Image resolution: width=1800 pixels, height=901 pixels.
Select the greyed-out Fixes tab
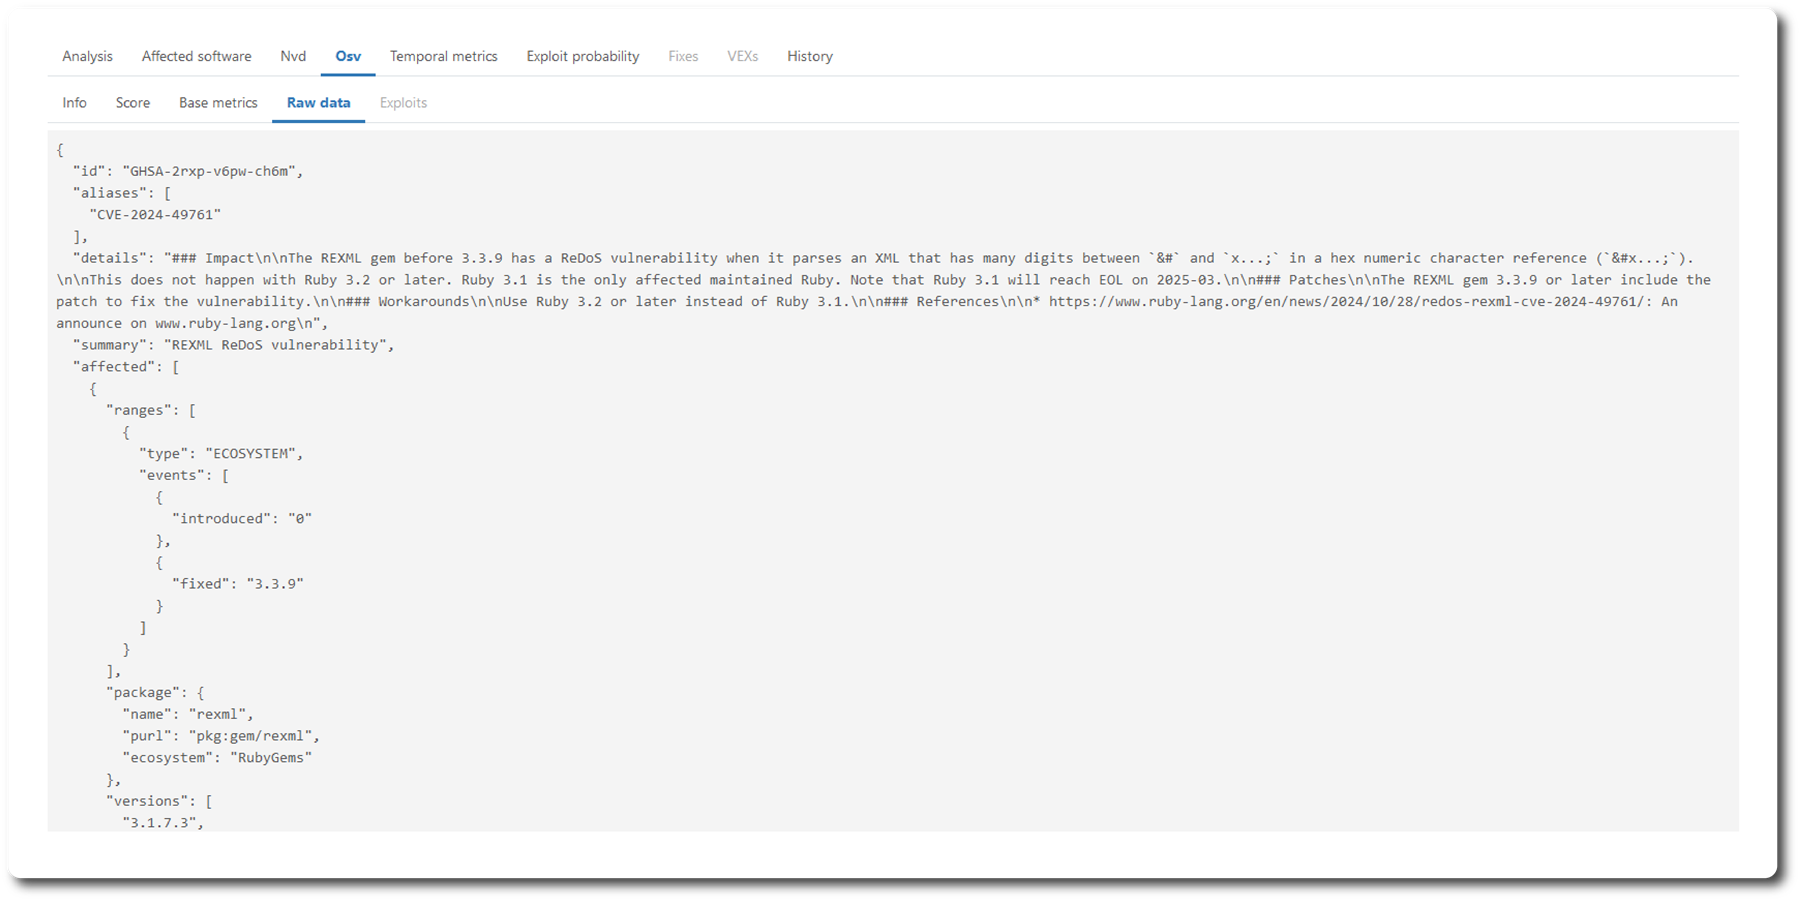(683, 56)
